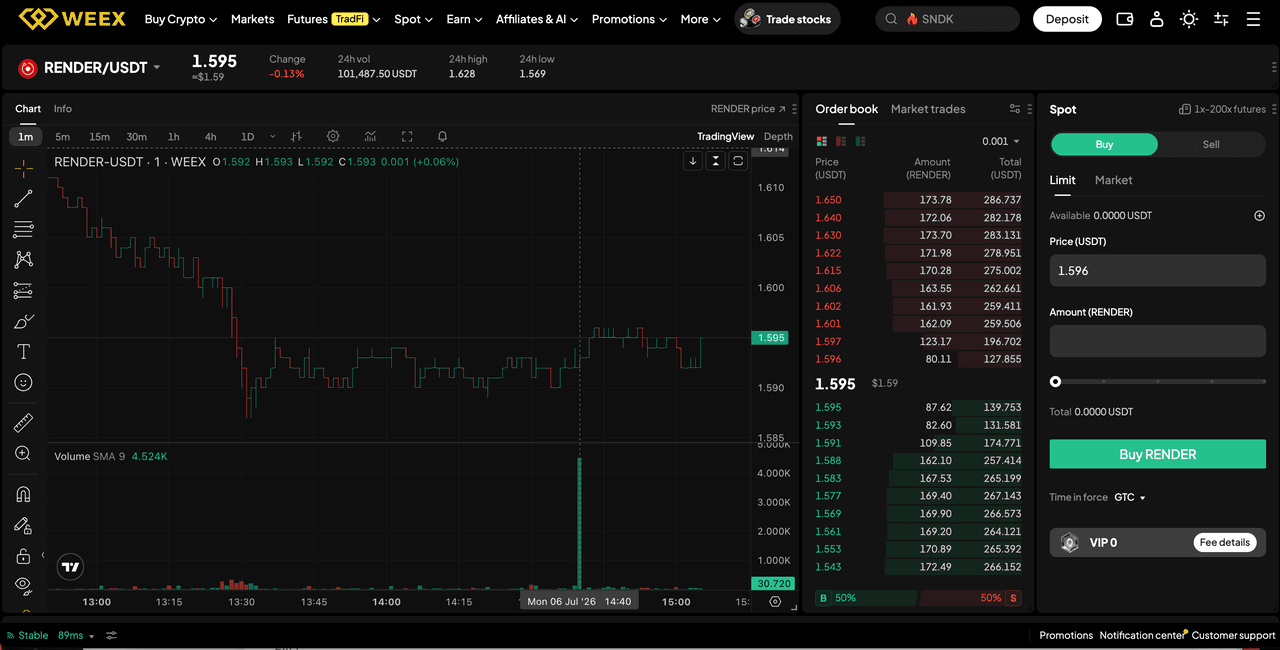Open the hamburger menu icon

coord(1253,19)
